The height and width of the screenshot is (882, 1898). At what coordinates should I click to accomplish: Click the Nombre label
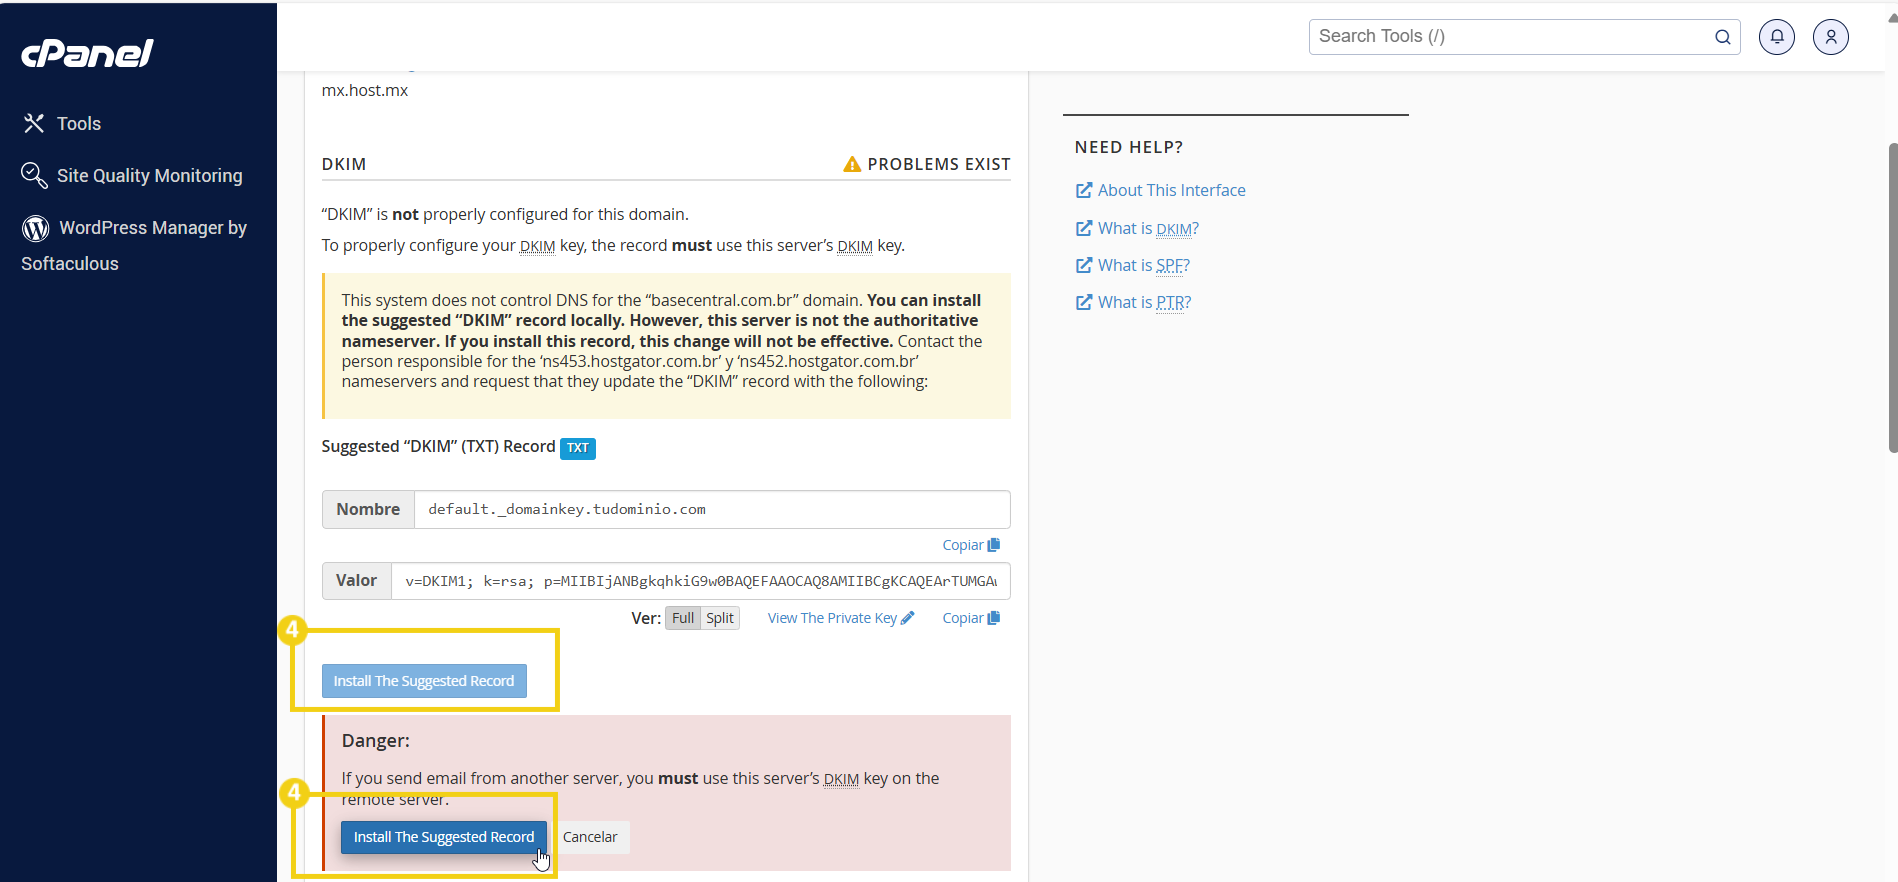coord(368,509)
